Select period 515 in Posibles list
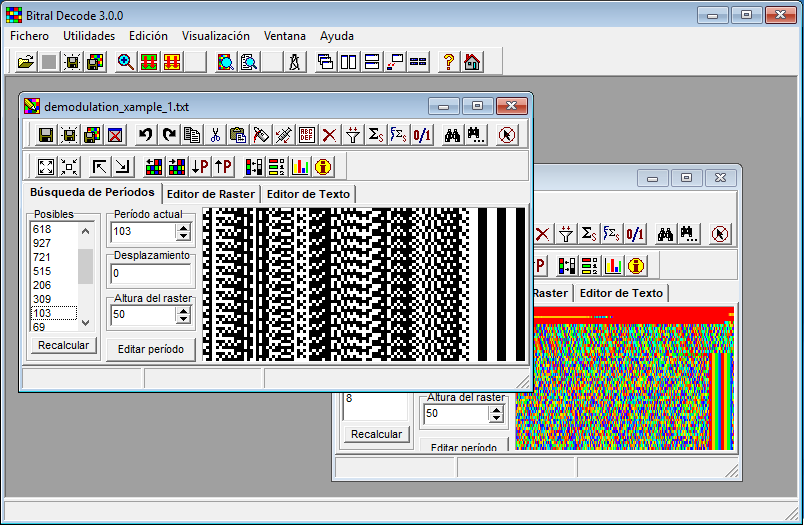Screen dimensions: 804x525 click(x=54, y=271)
